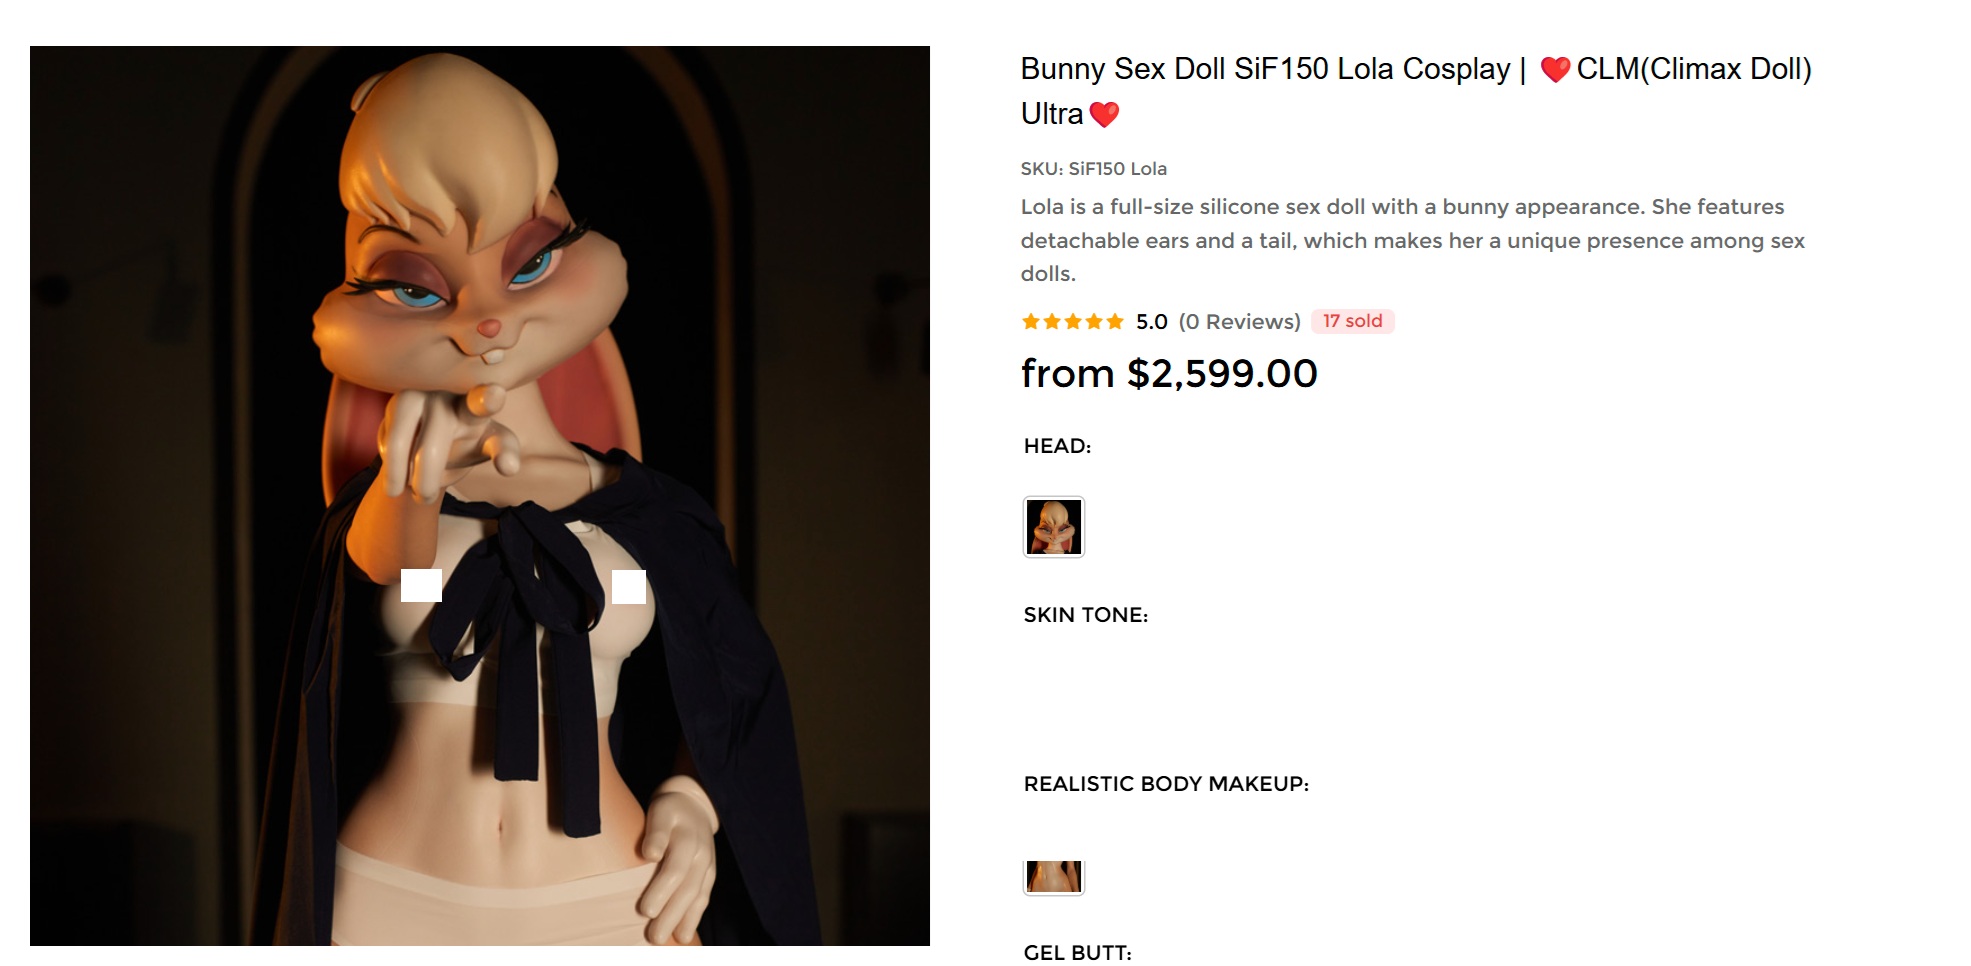Click the SKU: SiF150 Lola text
Viewport: 1971px width, 966px height.
[1094, 169]
